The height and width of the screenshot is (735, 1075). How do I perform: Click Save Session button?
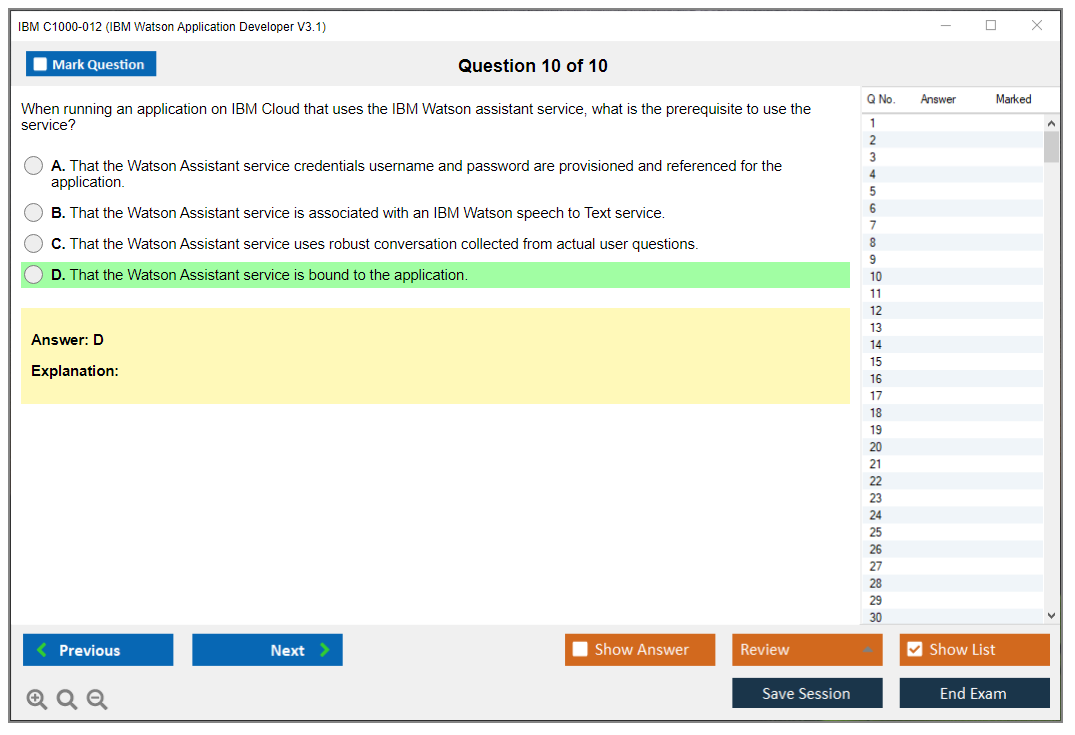(x=807, y=694)
